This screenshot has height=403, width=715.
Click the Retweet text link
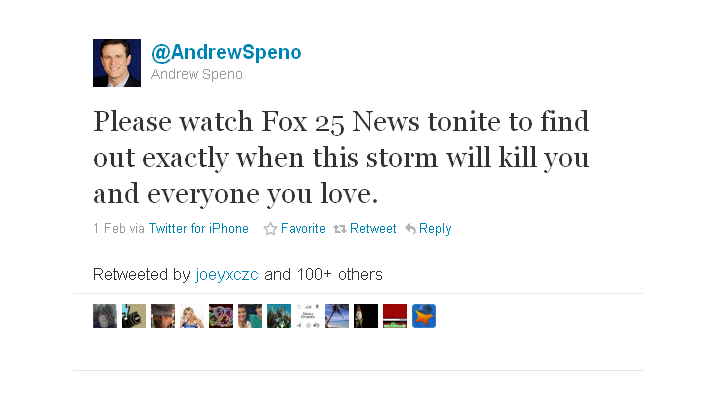coord(373,228)
